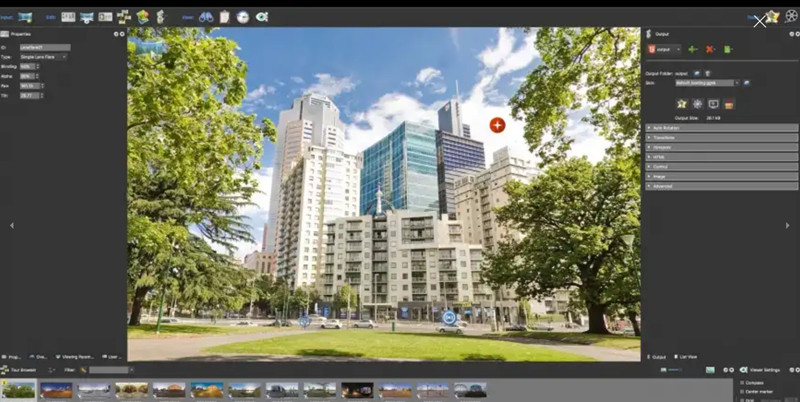The width and height of the screenshot is (800, 402).
Task: Open the binoculars view tool
Action: pyautogui.click(x=206, y=17)
